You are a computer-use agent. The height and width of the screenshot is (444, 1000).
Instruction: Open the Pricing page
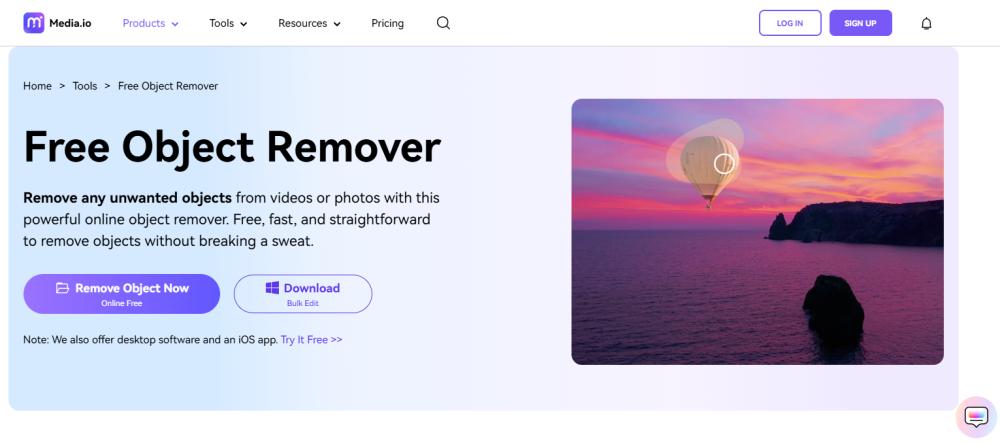(387, 23)
